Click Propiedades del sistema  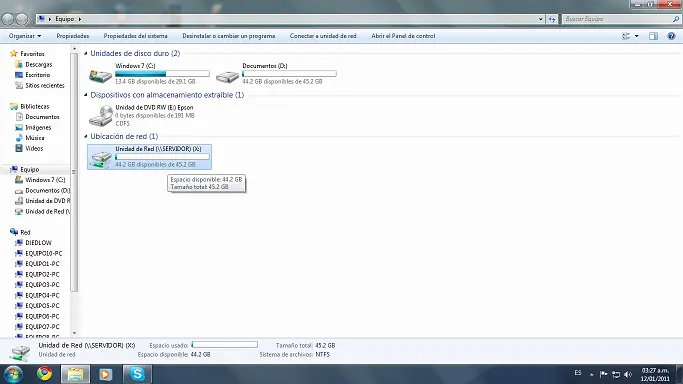135,36
